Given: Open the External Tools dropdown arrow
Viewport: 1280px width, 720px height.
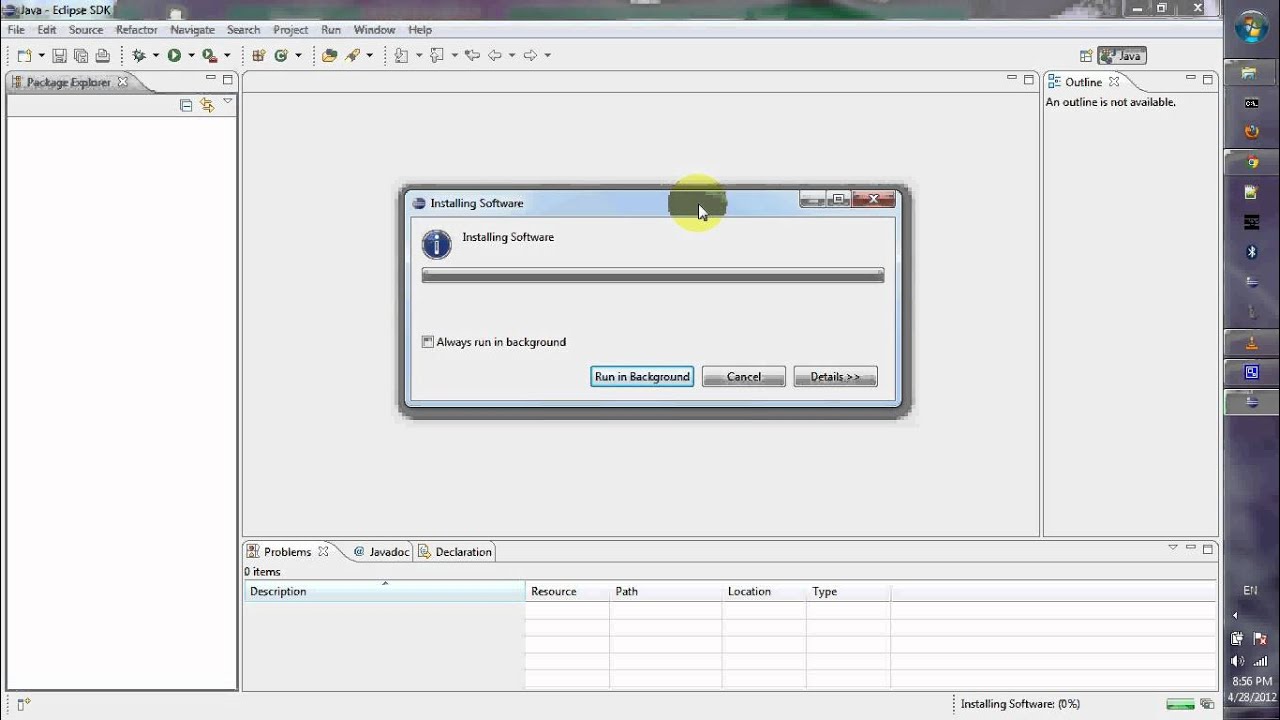Looking at the screenshot, I should (227, 56).
